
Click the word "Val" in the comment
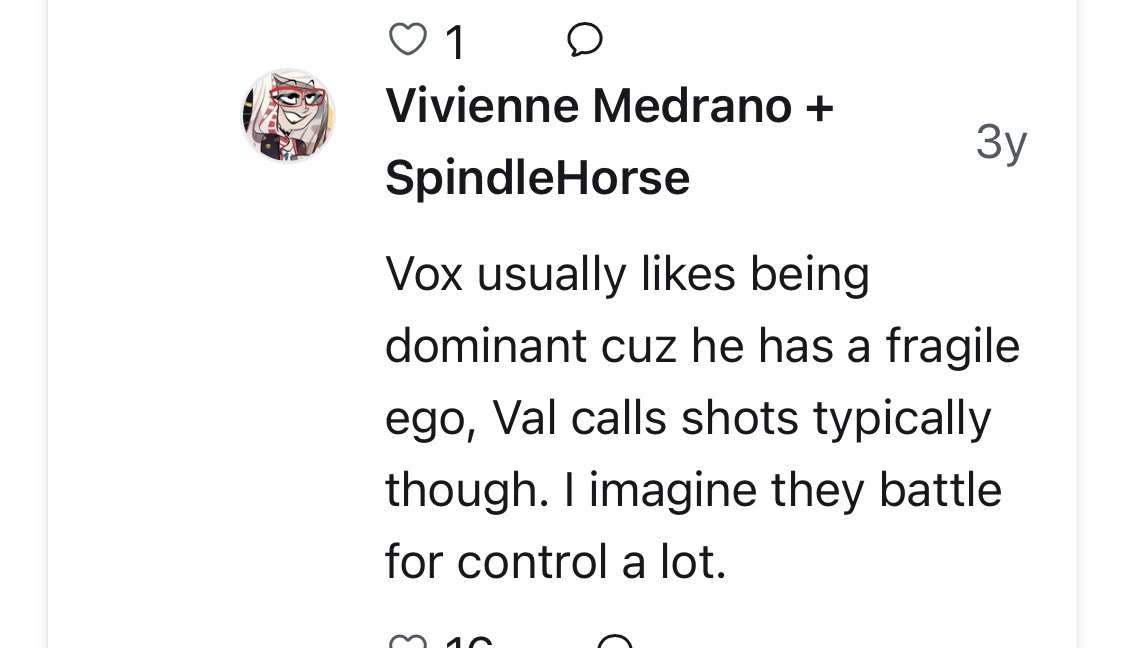point(525,418)
